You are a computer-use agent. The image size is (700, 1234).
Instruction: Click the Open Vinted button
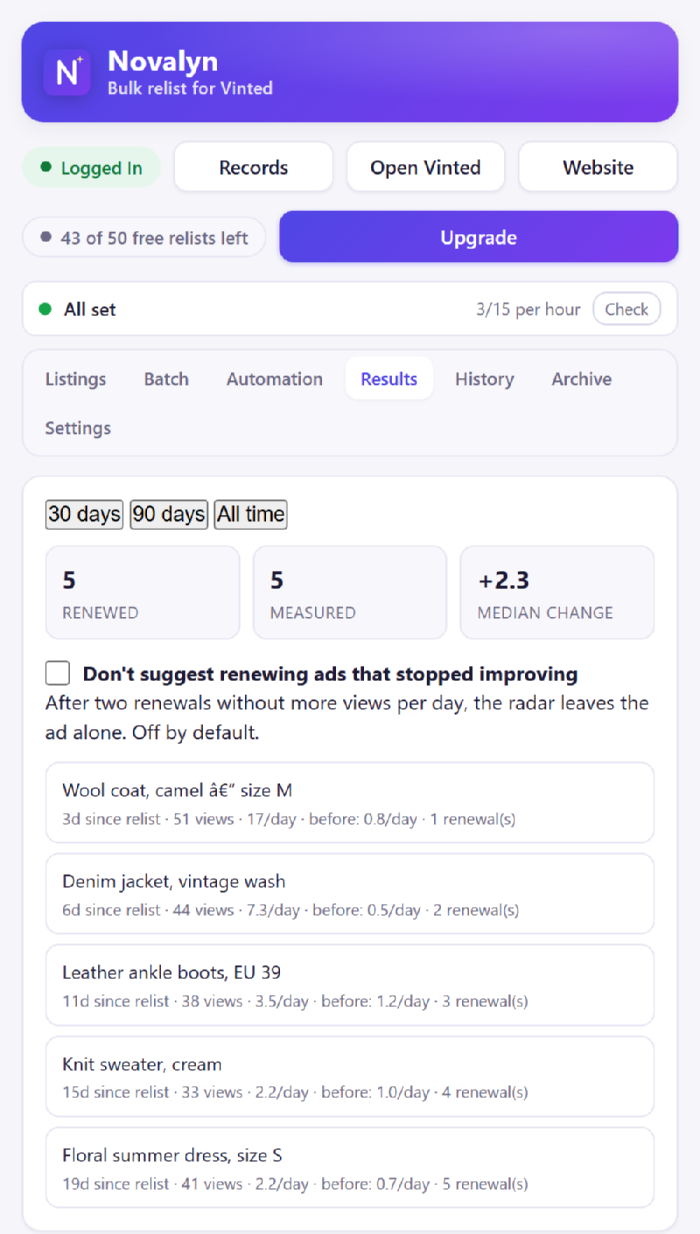(x=426, y=167)
